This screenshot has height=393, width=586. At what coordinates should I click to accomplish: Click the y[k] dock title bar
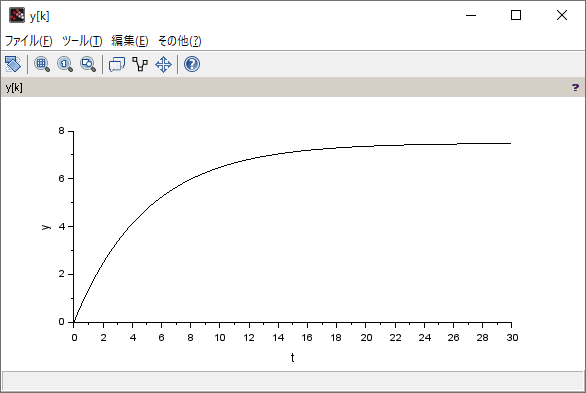click(293, 87)
